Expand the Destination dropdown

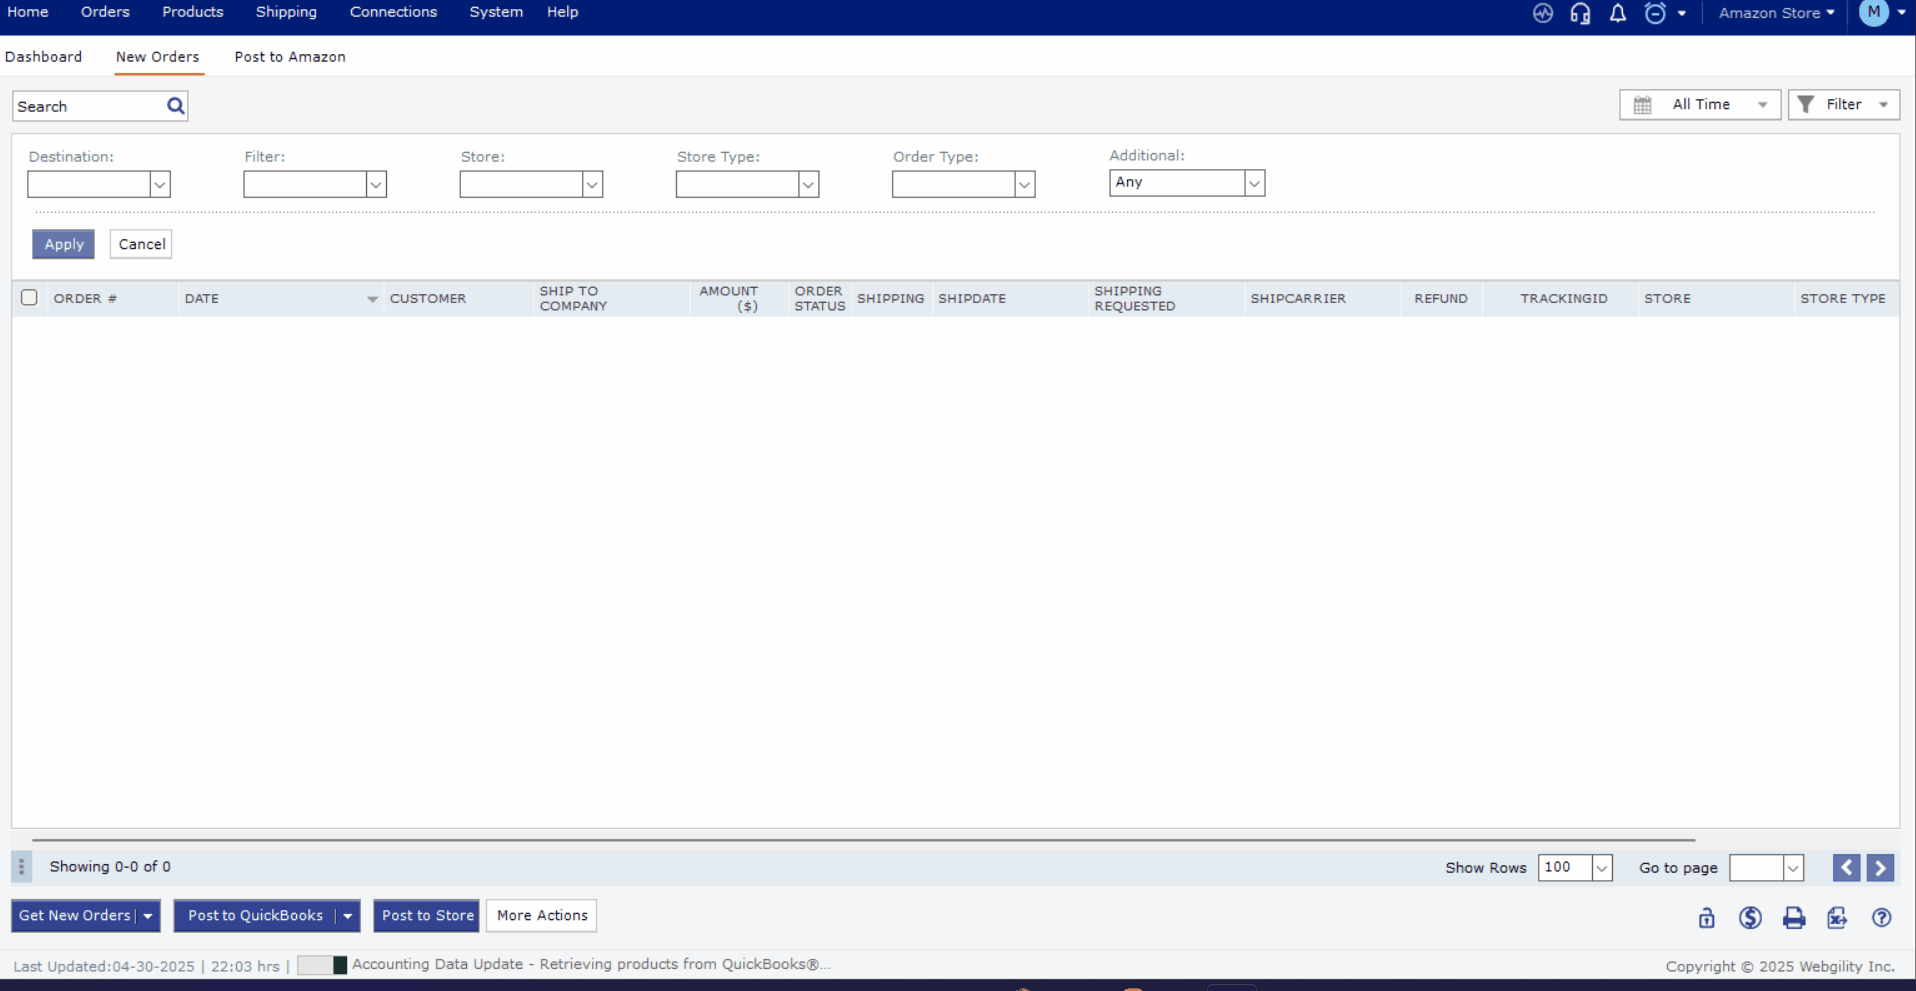[x=159, y=184]
